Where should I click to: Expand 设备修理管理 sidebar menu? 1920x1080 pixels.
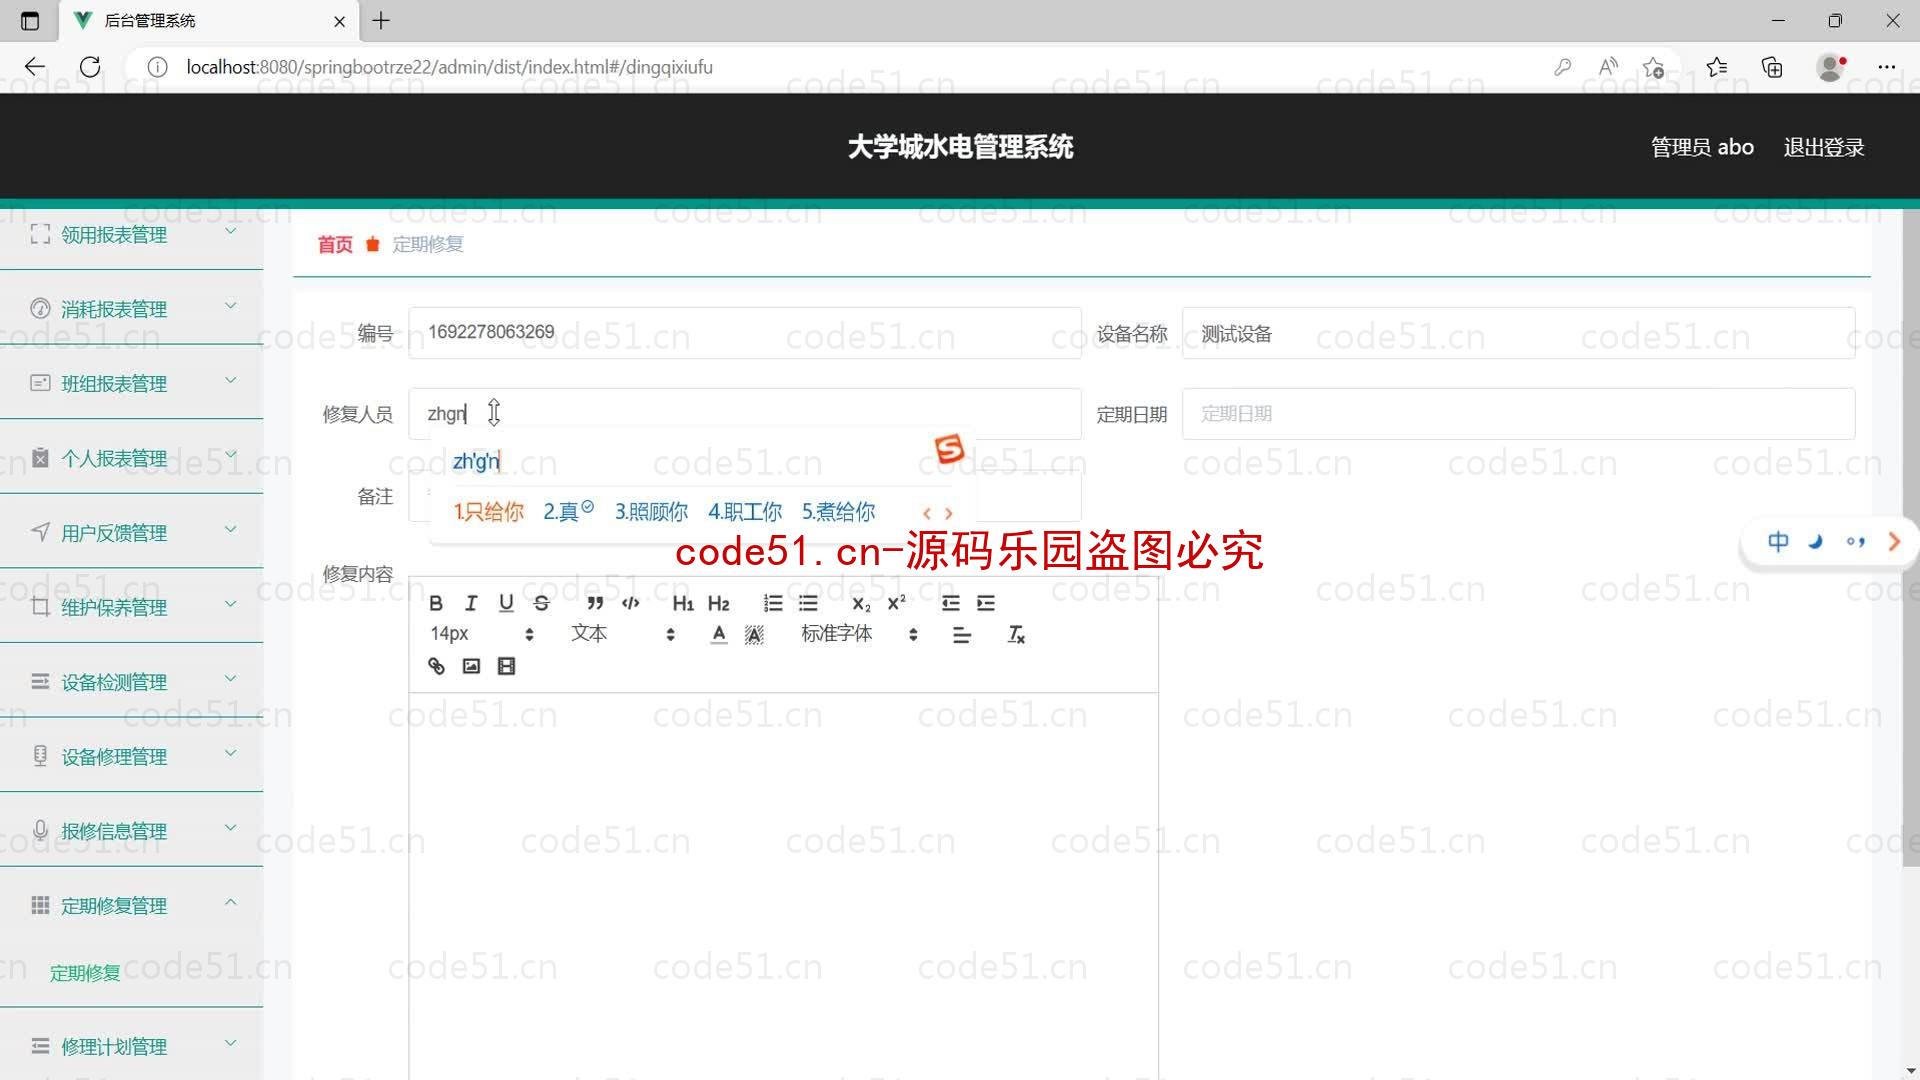(x=131, y=757)
